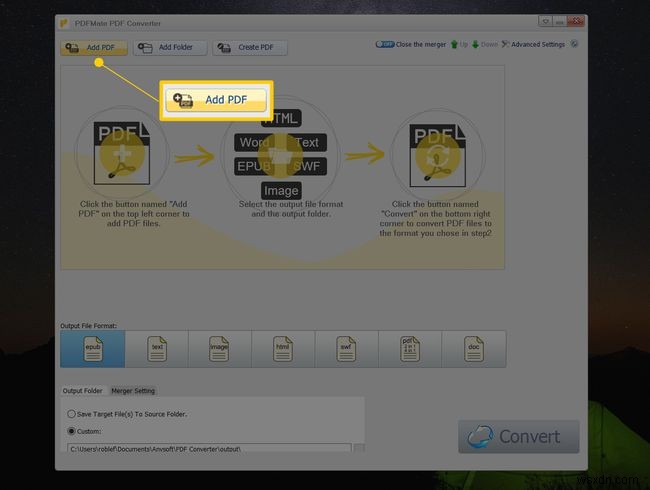650x490 pixels.
Task: Click the PDF convert icon in the guide
Action: point(438,155)
